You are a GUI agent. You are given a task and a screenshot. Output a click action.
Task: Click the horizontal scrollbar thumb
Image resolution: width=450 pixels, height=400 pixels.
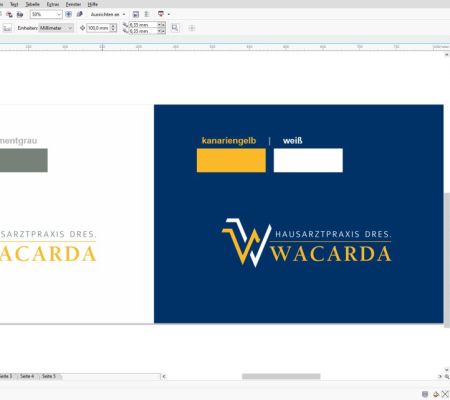[x=281, y=376]
